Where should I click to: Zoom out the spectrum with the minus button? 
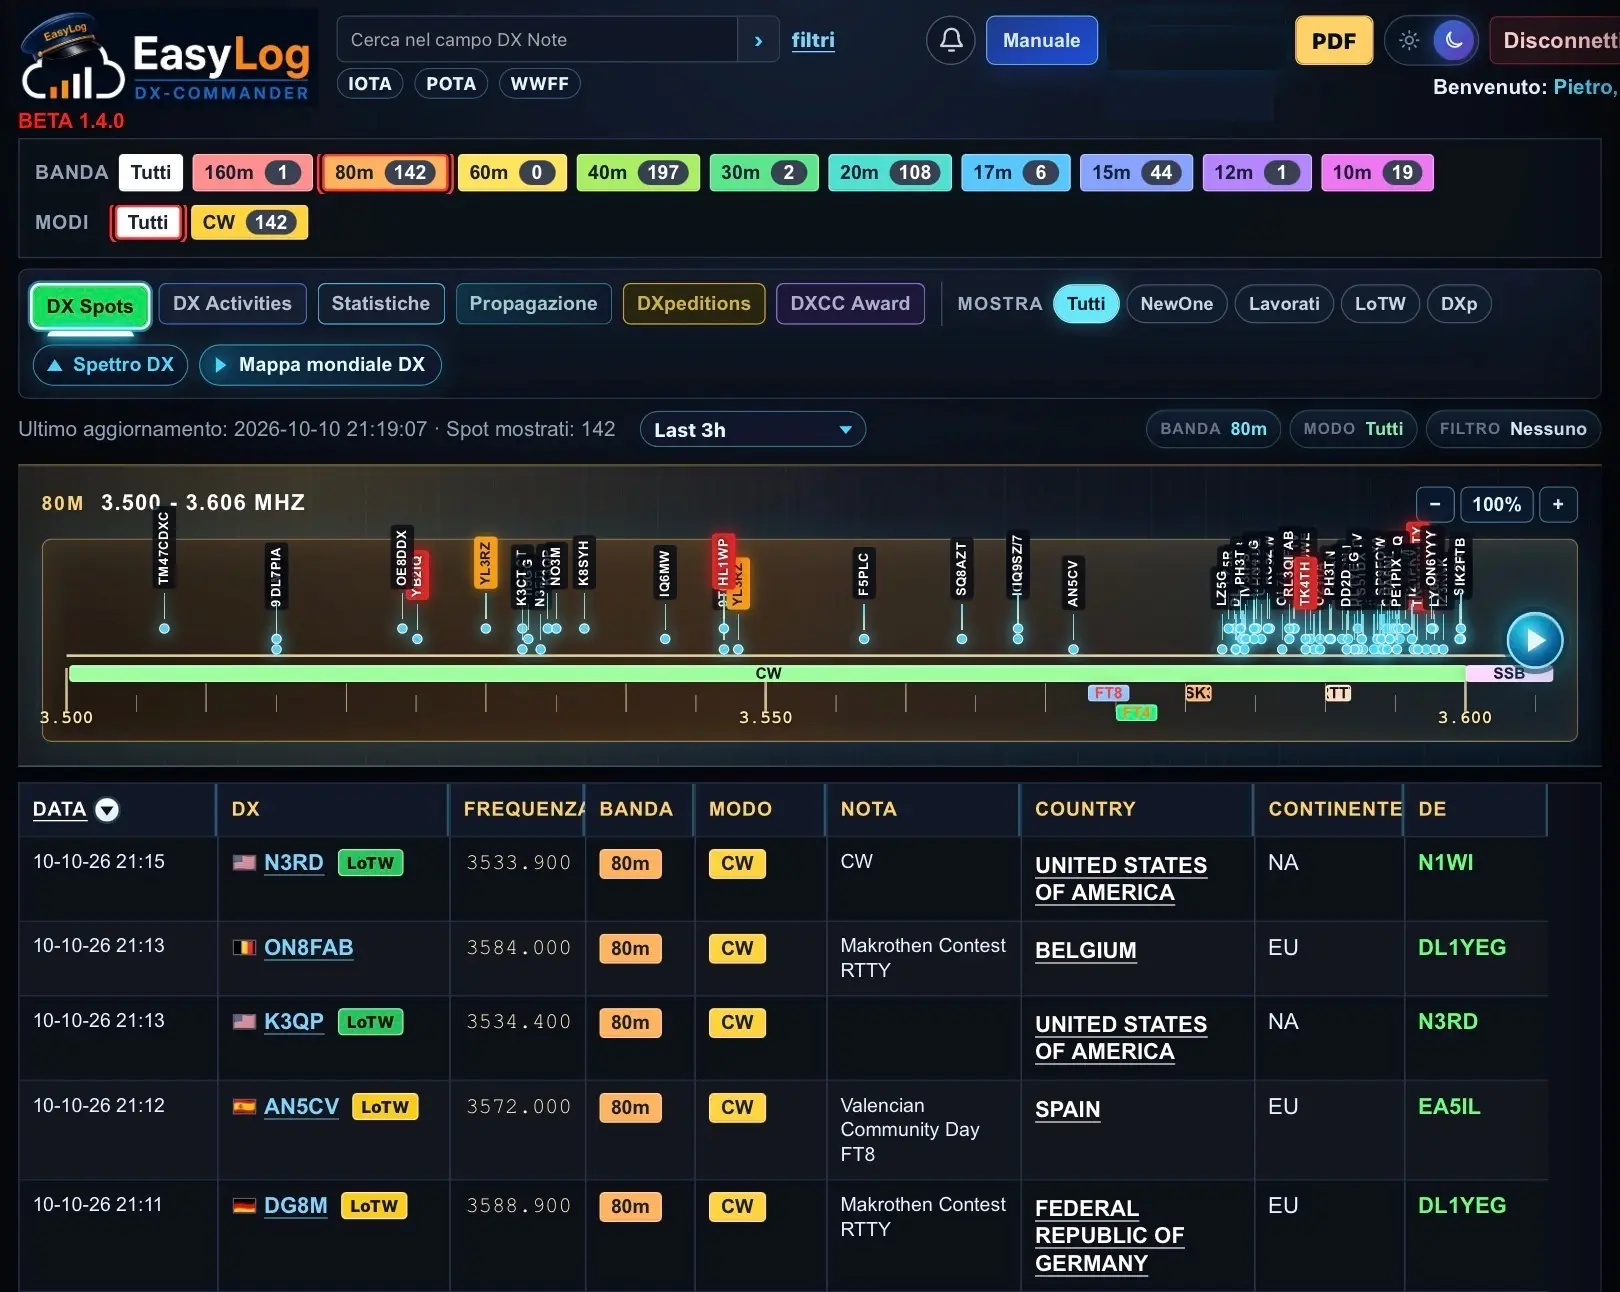coord(1435,504)
